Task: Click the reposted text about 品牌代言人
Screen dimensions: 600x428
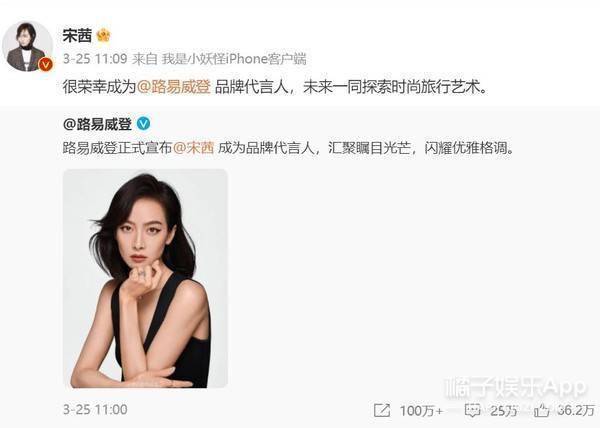Action: tap(288, 148)
